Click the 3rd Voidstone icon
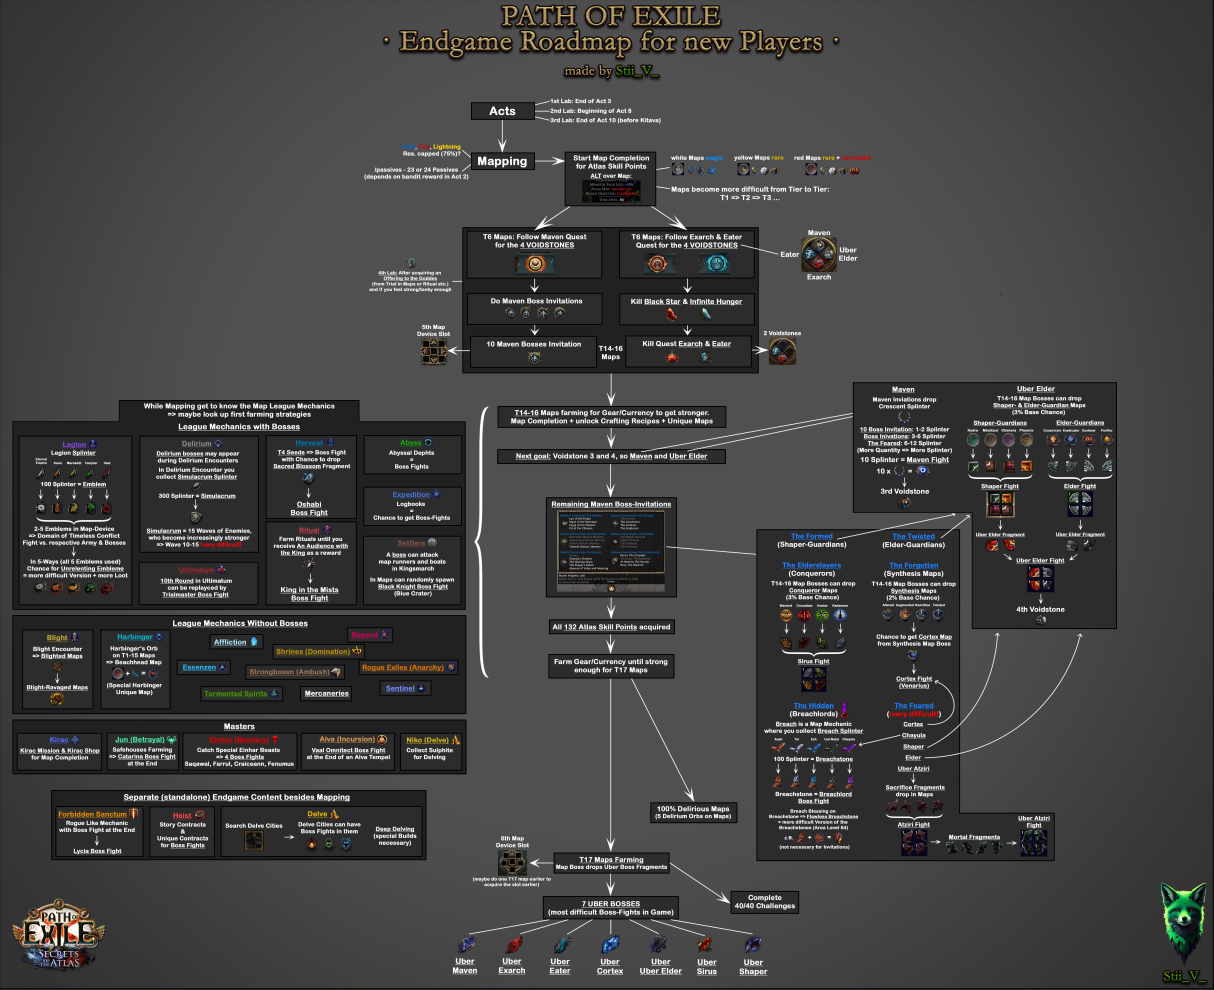Screen dimensions: 1214x990 [903, 503]
